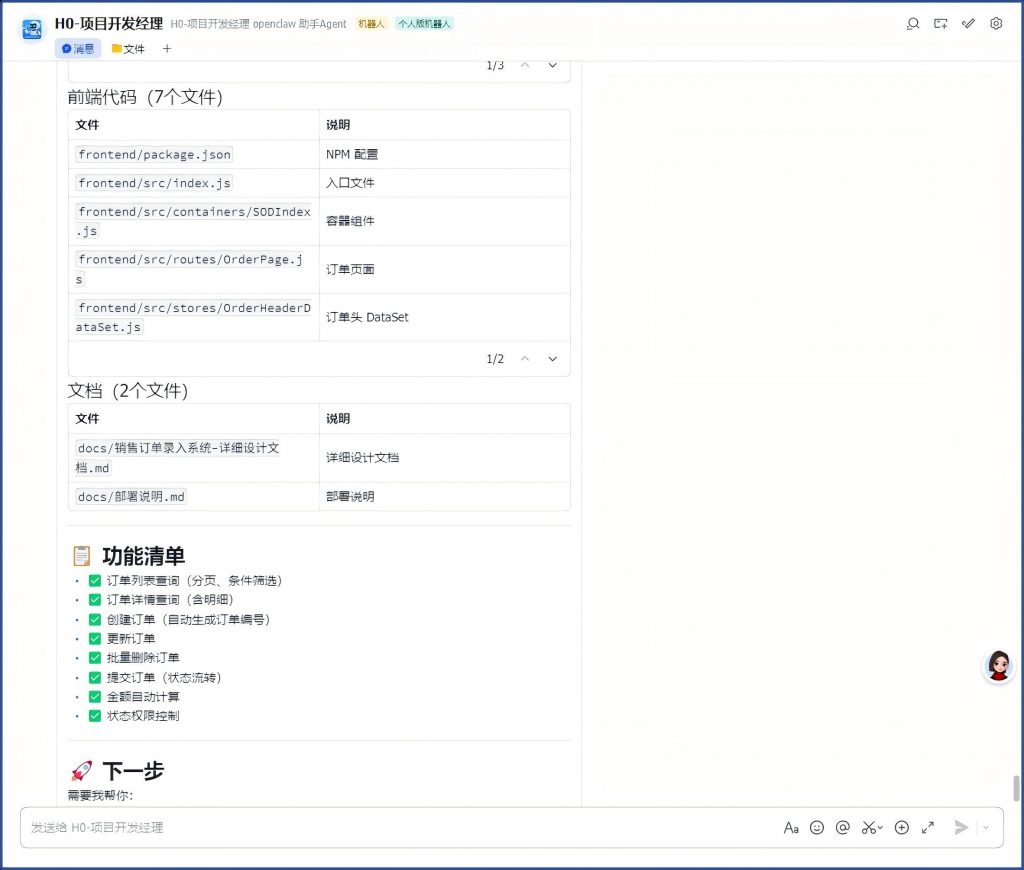
Task: Click the floating assistant avatar
Action: click(998, 666)
